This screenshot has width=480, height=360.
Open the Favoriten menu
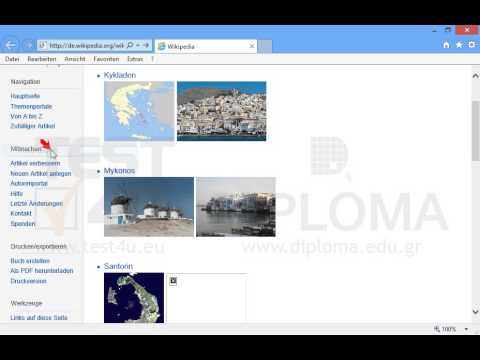(x=106, y=59)
